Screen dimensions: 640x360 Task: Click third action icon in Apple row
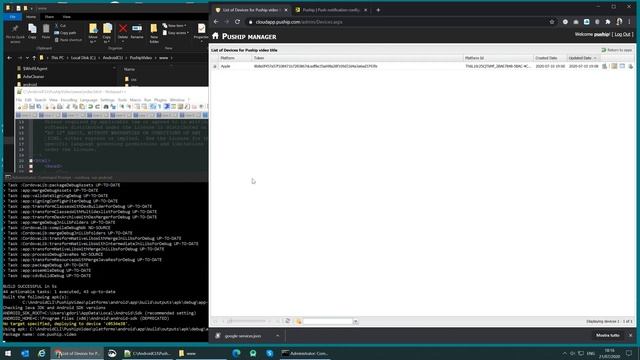click(622, 66)
